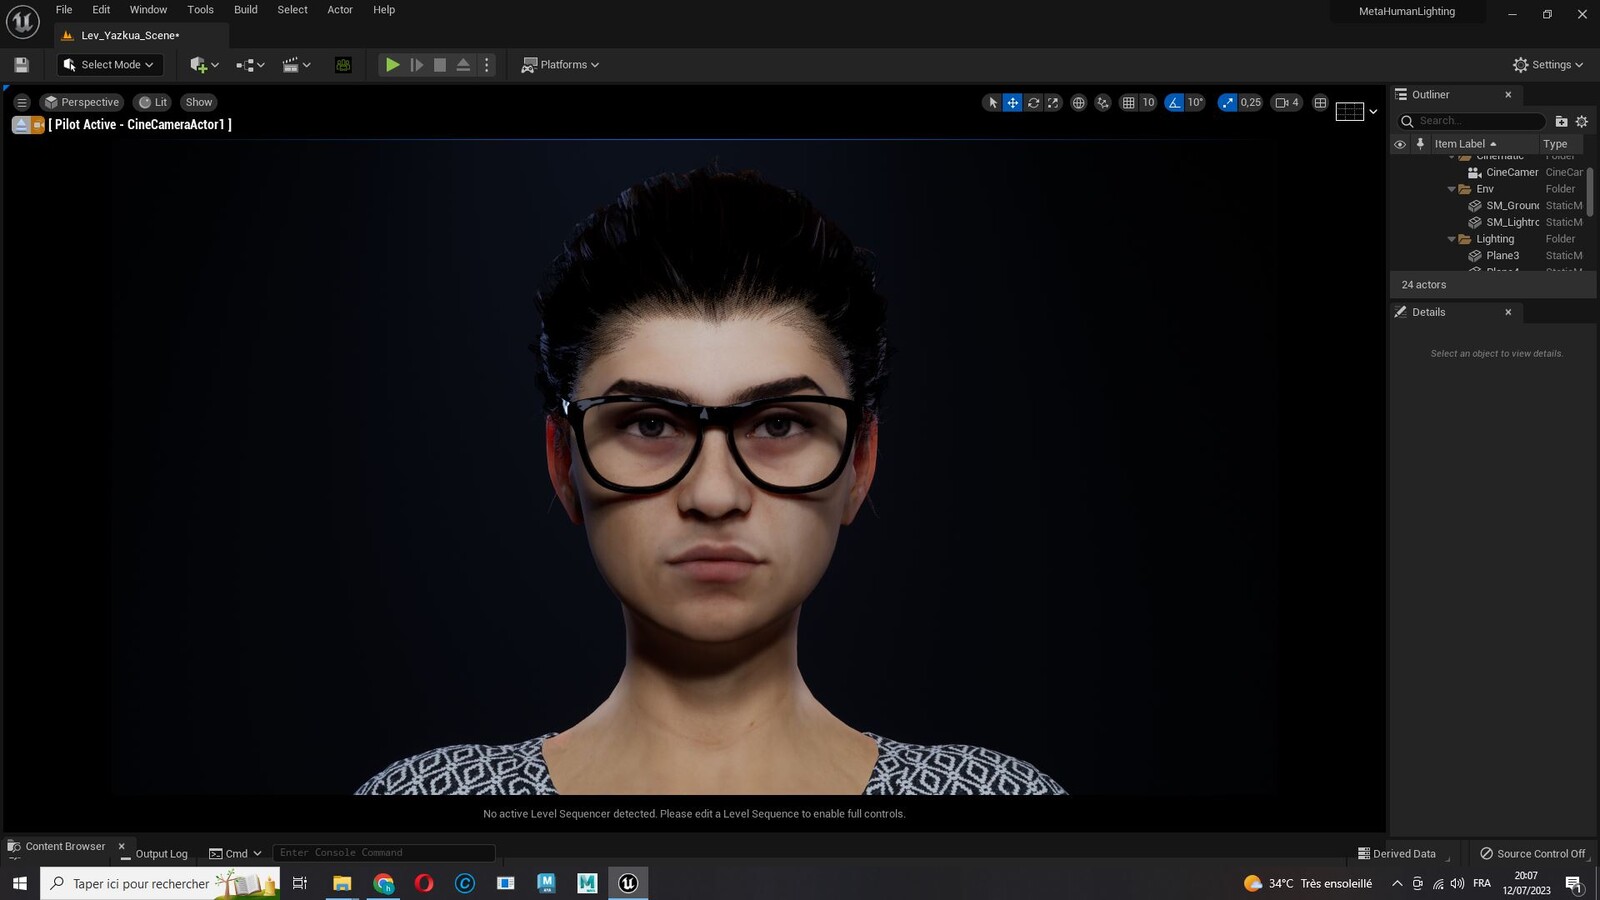
Task: Open the play options three-dot menu
Action: click(487, 65)
